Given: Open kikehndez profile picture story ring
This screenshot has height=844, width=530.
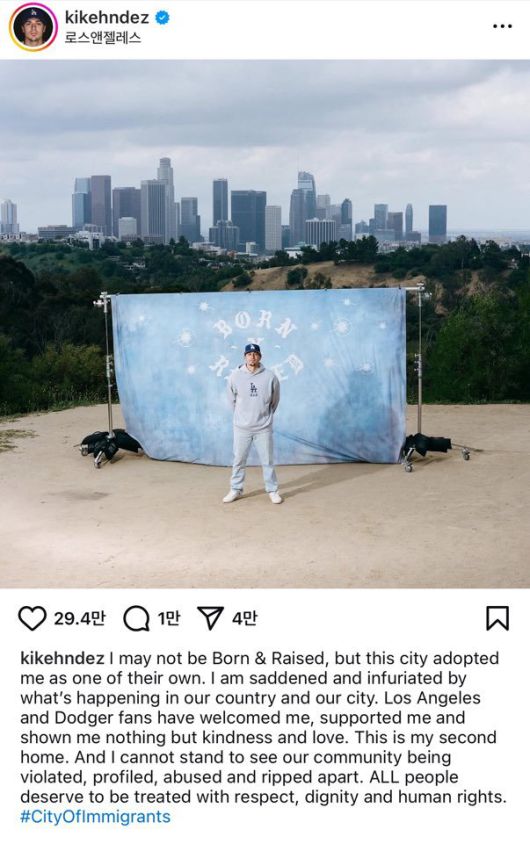Looking at the screenshot, I should pos(33,27).
